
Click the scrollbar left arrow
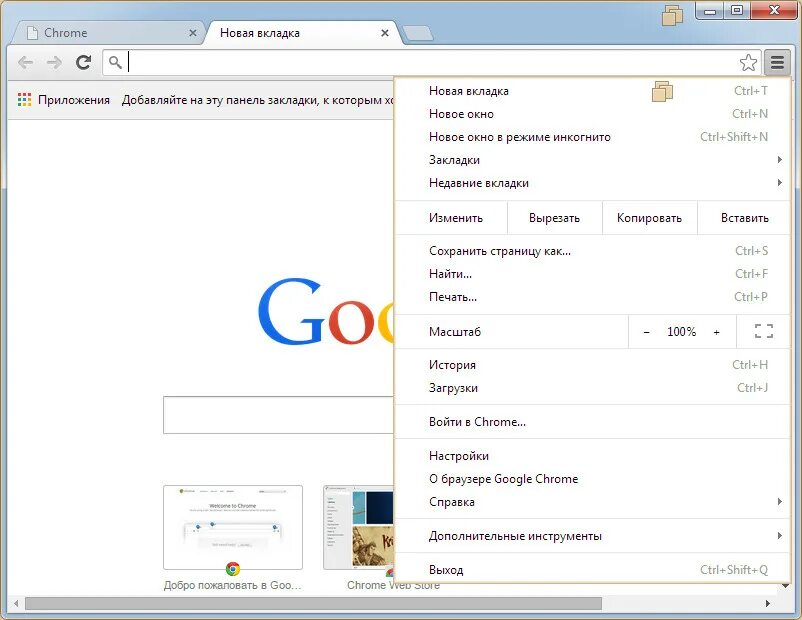[16, 604]
